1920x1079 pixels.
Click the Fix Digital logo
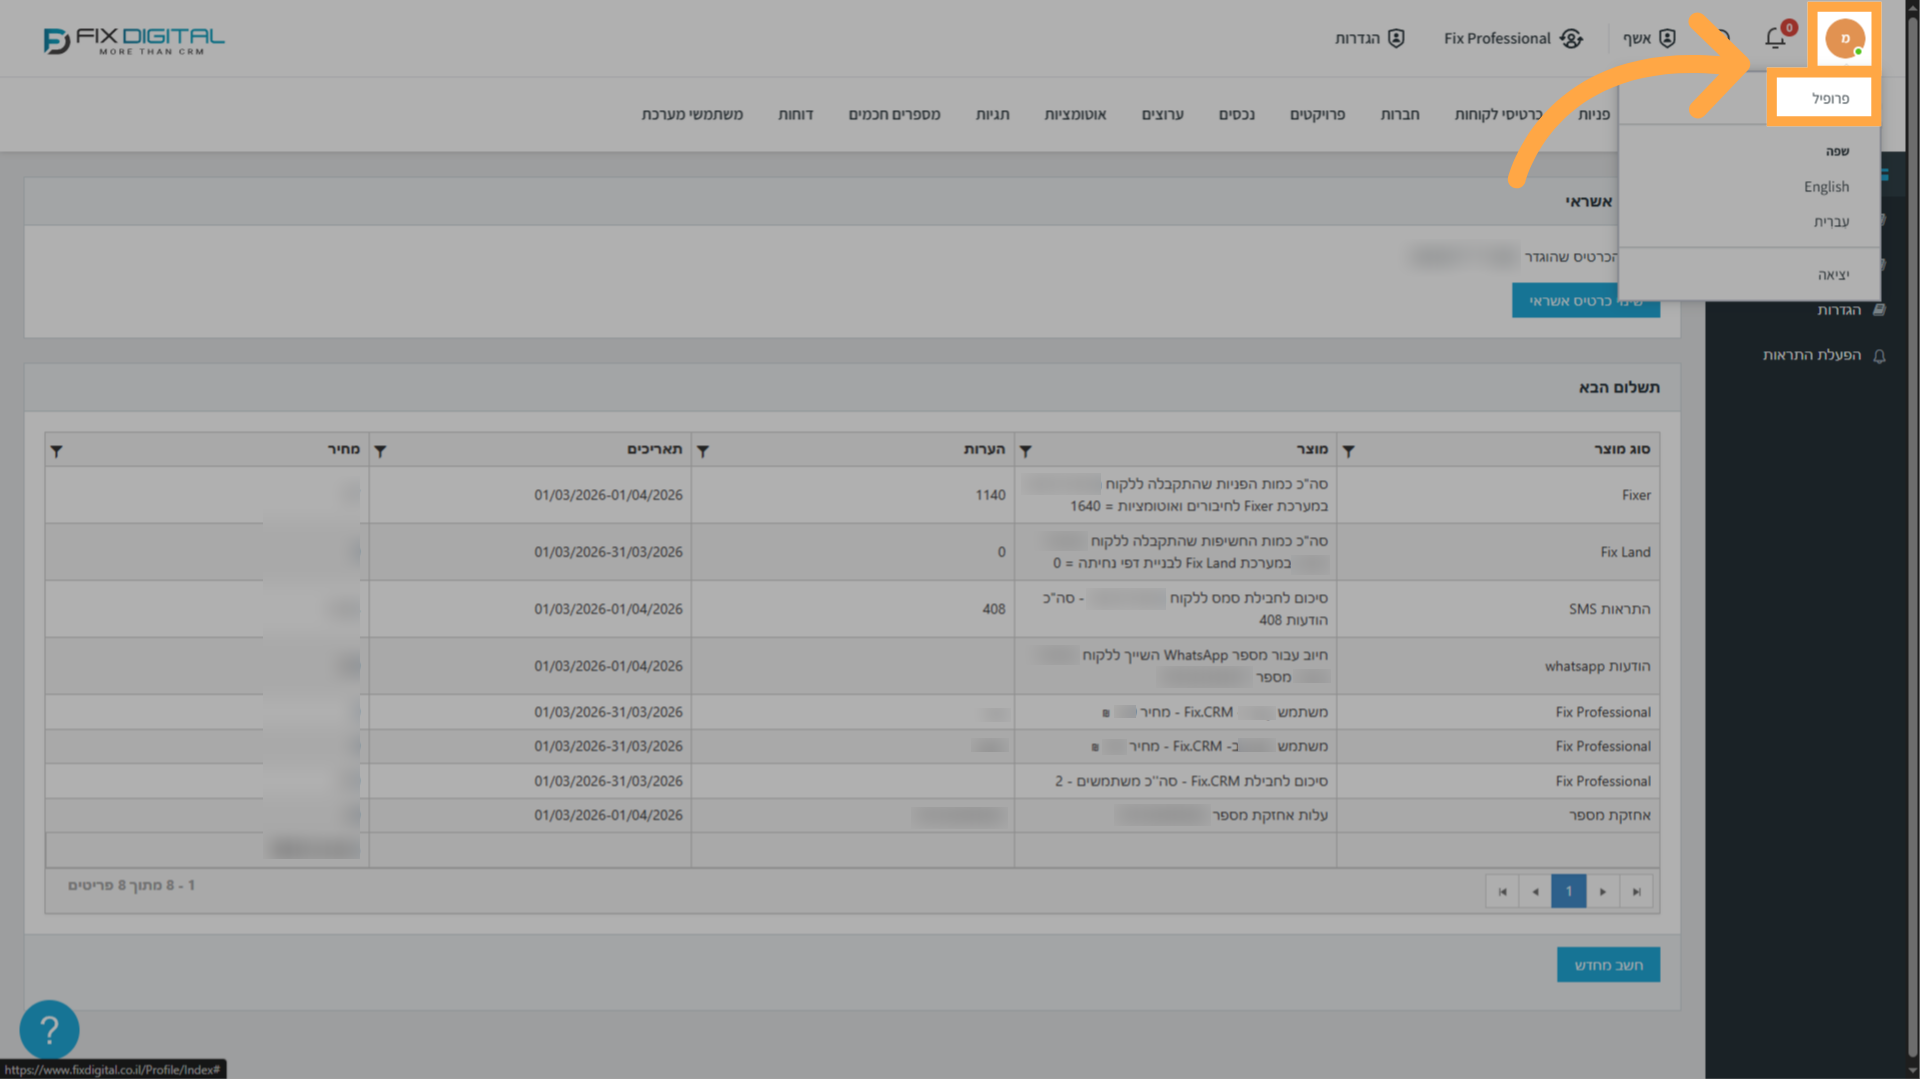pyautogui.click(x=134, y=40)
